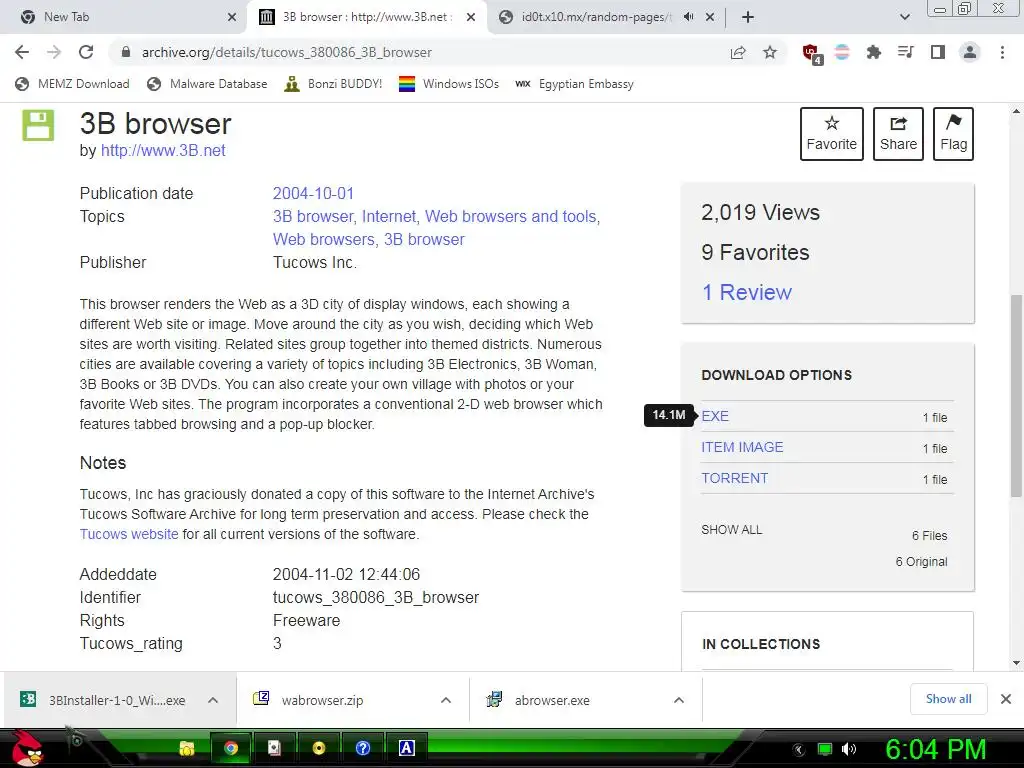The width and height of the screenshot is (1024, 768).
Task: Close the id0t.x10.mx tab
Action: tap(710, 17)
